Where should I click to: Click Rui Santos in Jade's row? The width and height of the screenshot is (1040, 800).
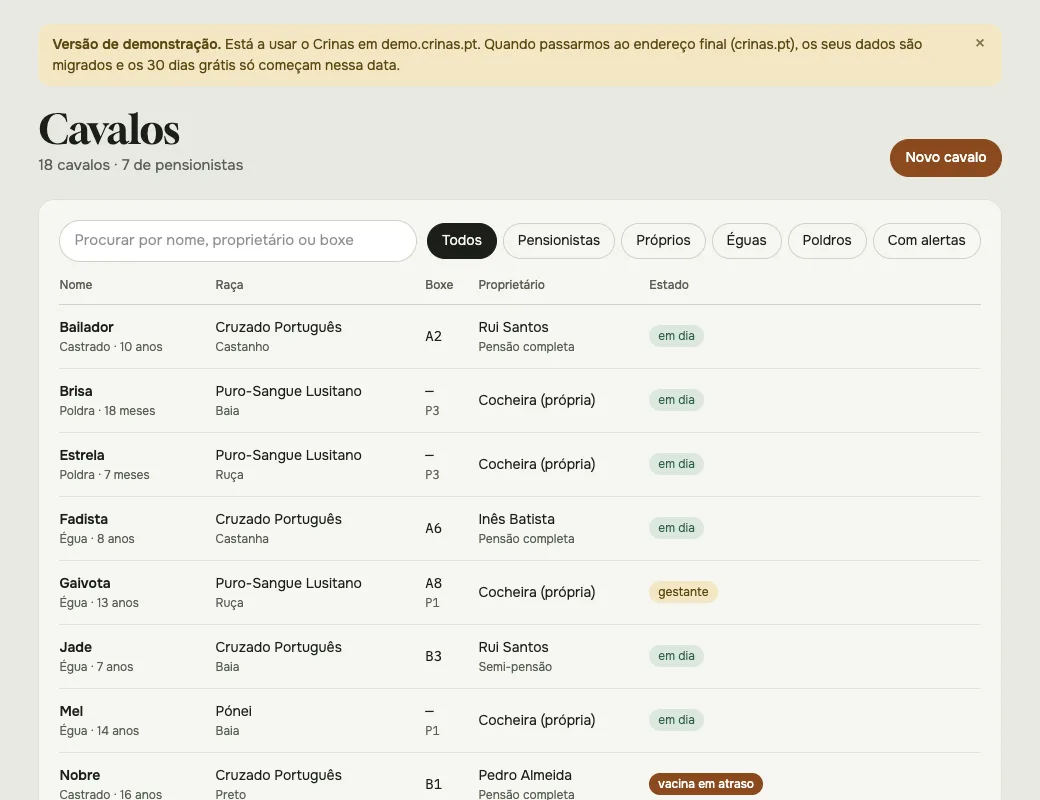coord(513,647)
